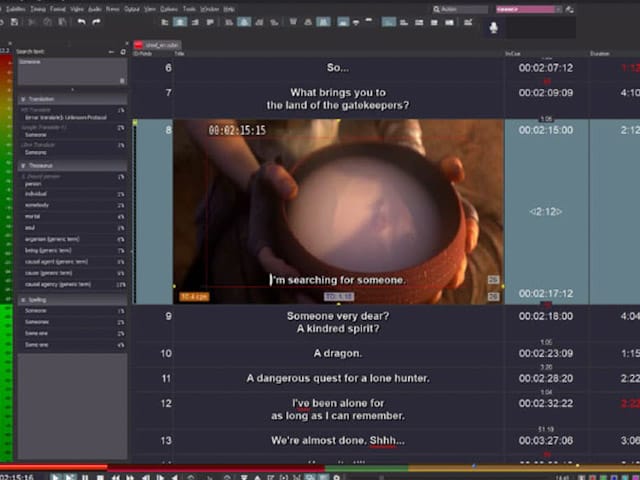Click the green segment of the timeline bar

point(367,468)
